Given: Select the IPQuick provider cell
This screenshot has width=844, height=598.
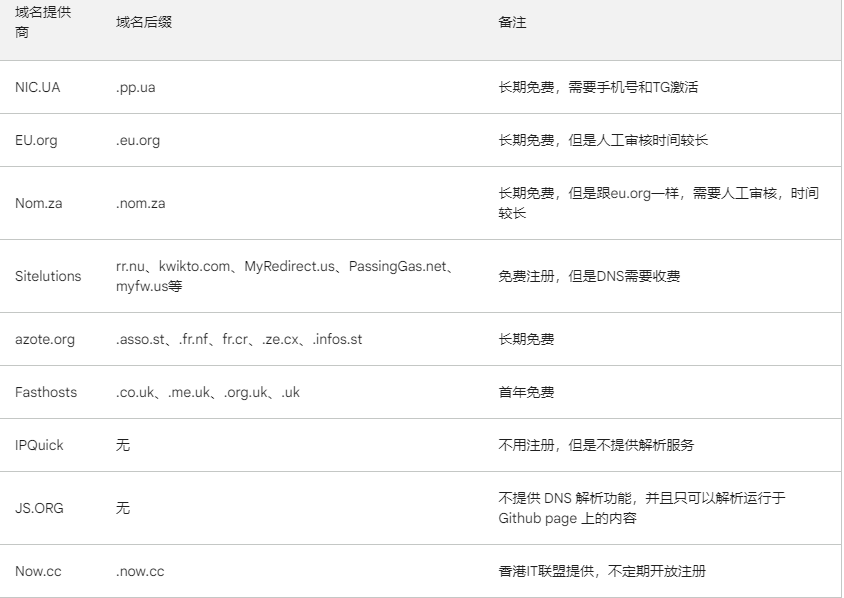Looking at the screenshot, I should 39,445.
